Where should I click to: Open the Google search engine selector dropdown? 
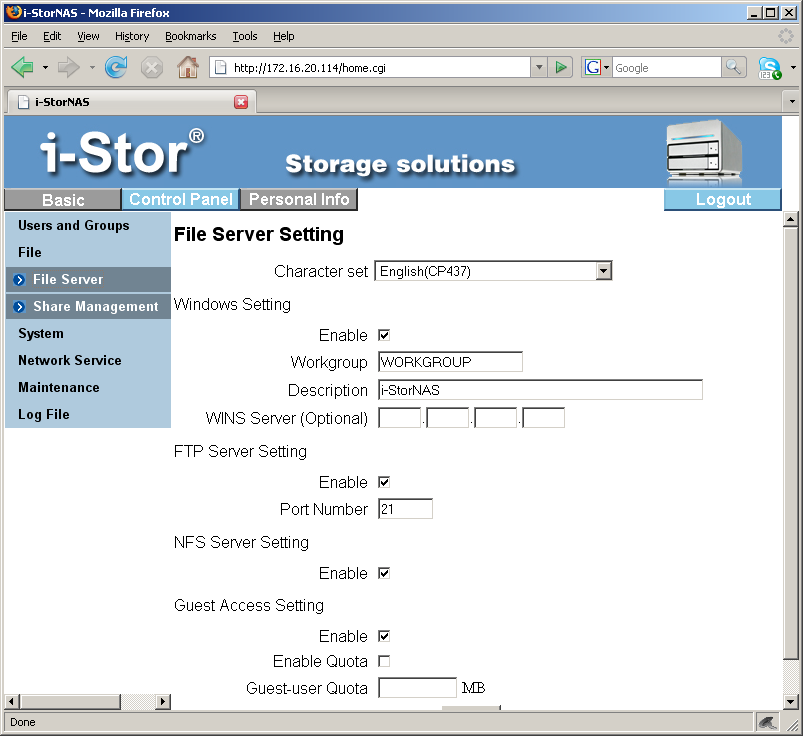(x=597, y=67)
